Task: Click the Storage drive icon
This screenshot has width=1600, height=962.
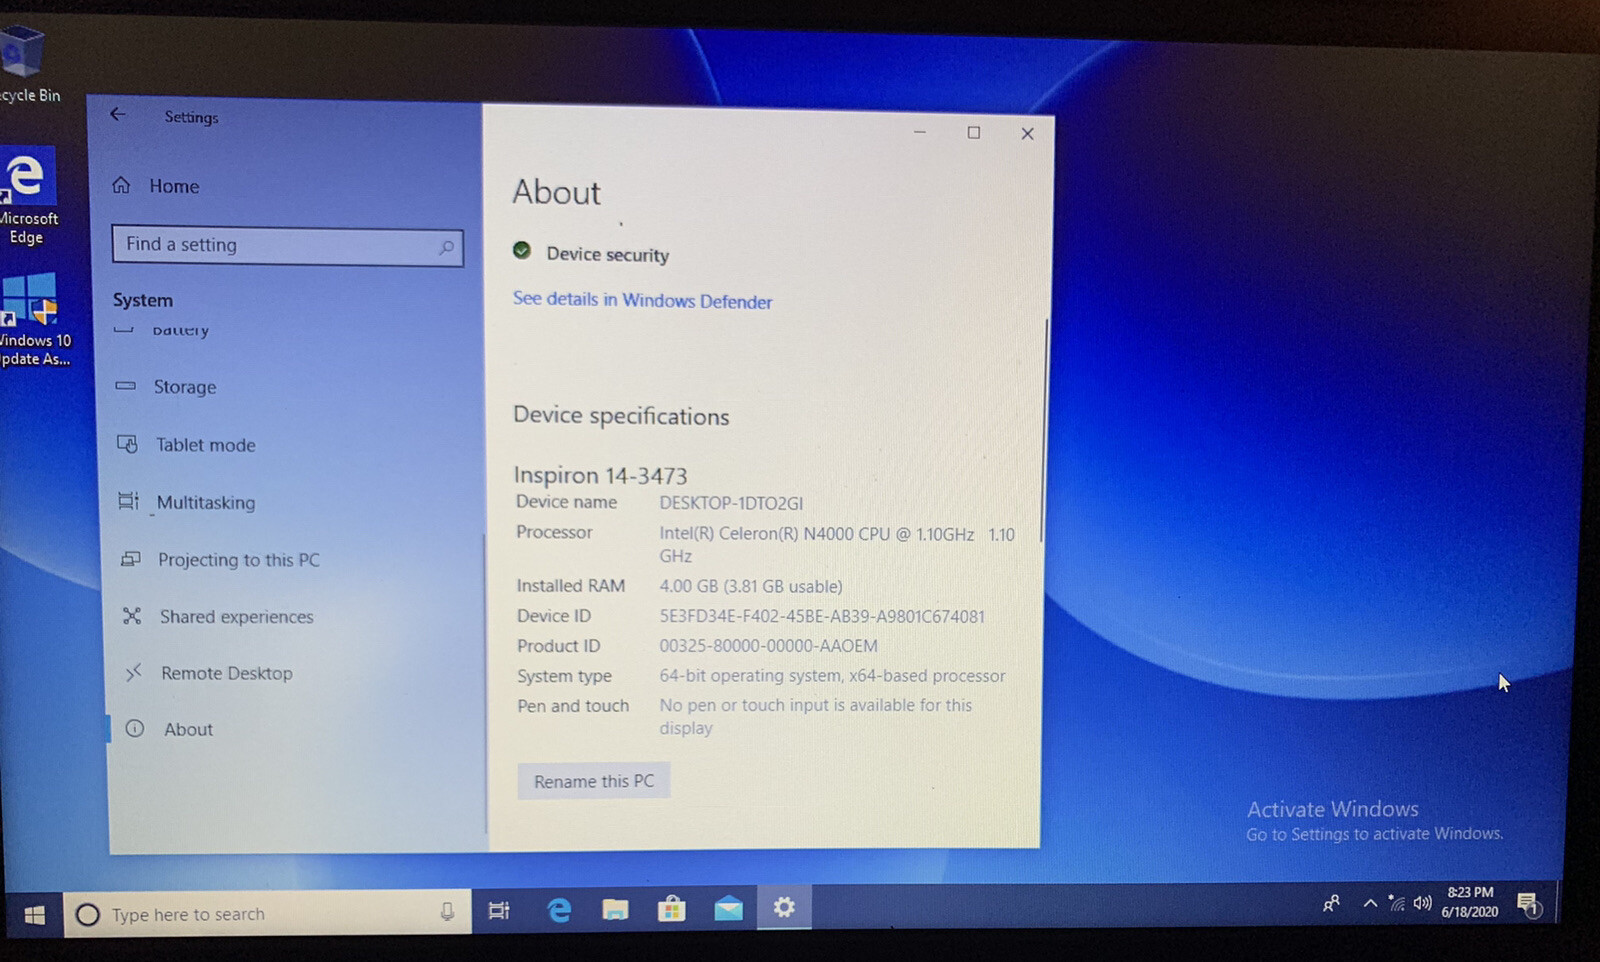Action: 125,385
